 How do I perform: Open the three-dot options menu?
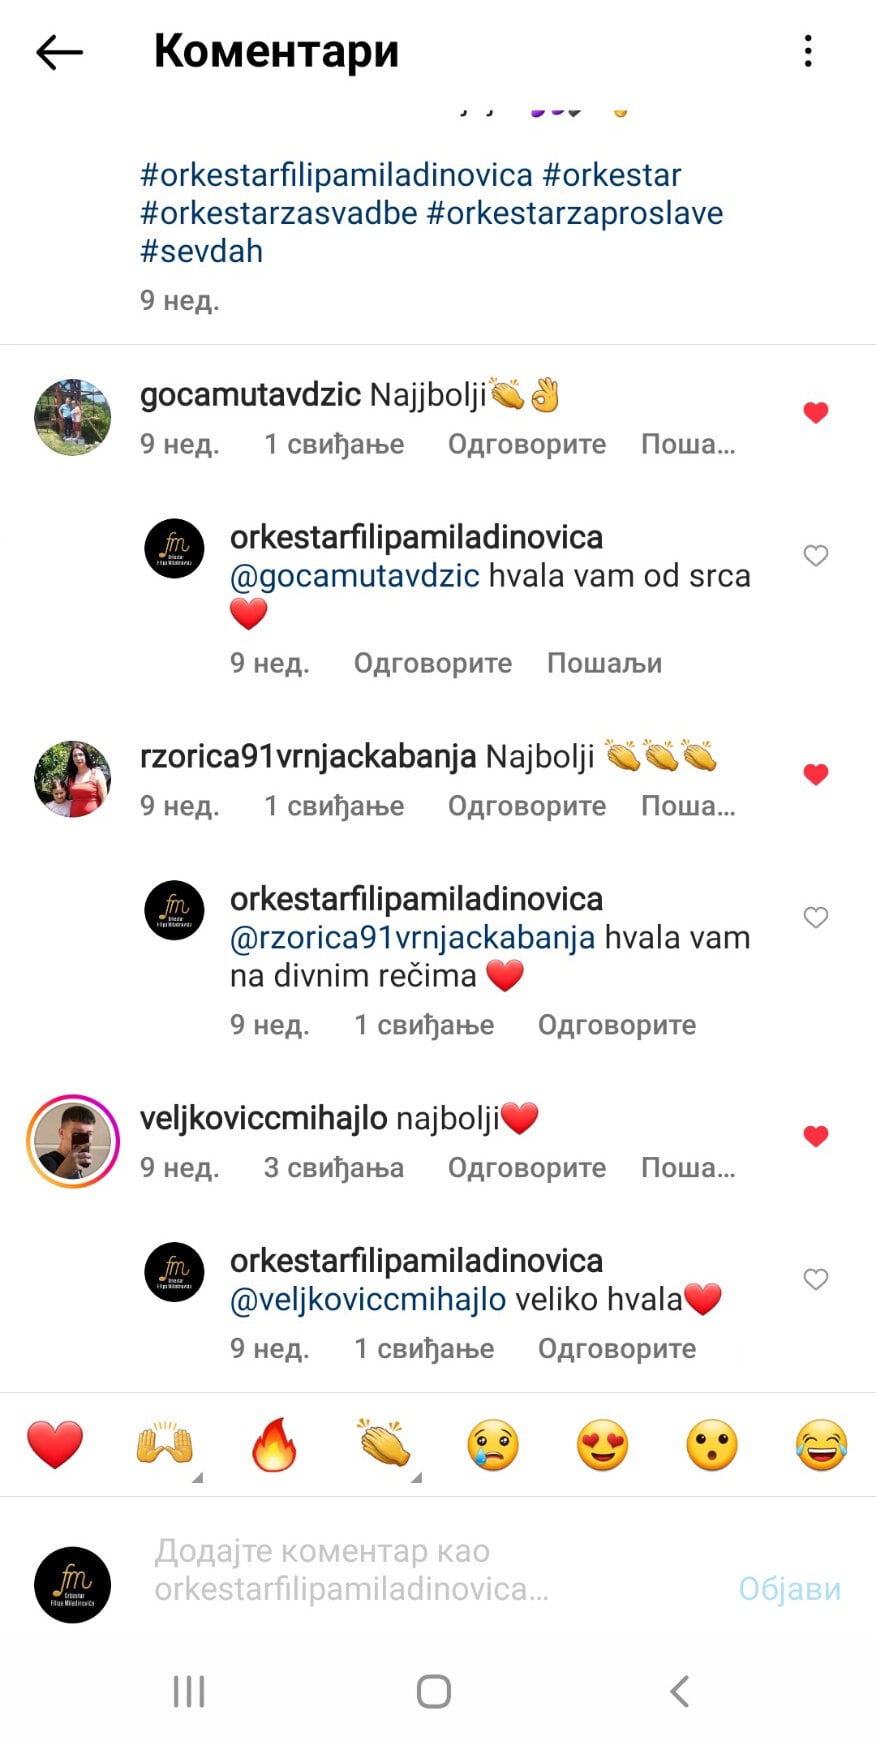coord(808,51)
